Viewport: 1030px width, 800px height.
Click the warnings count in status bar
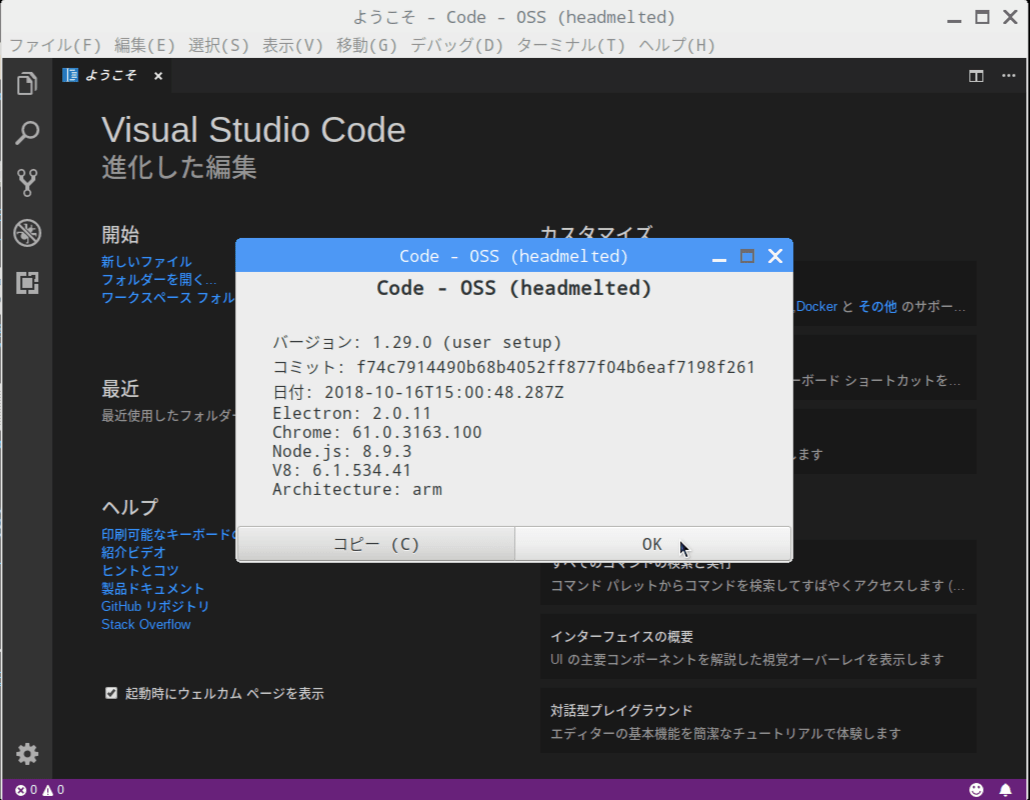[54, 789]
